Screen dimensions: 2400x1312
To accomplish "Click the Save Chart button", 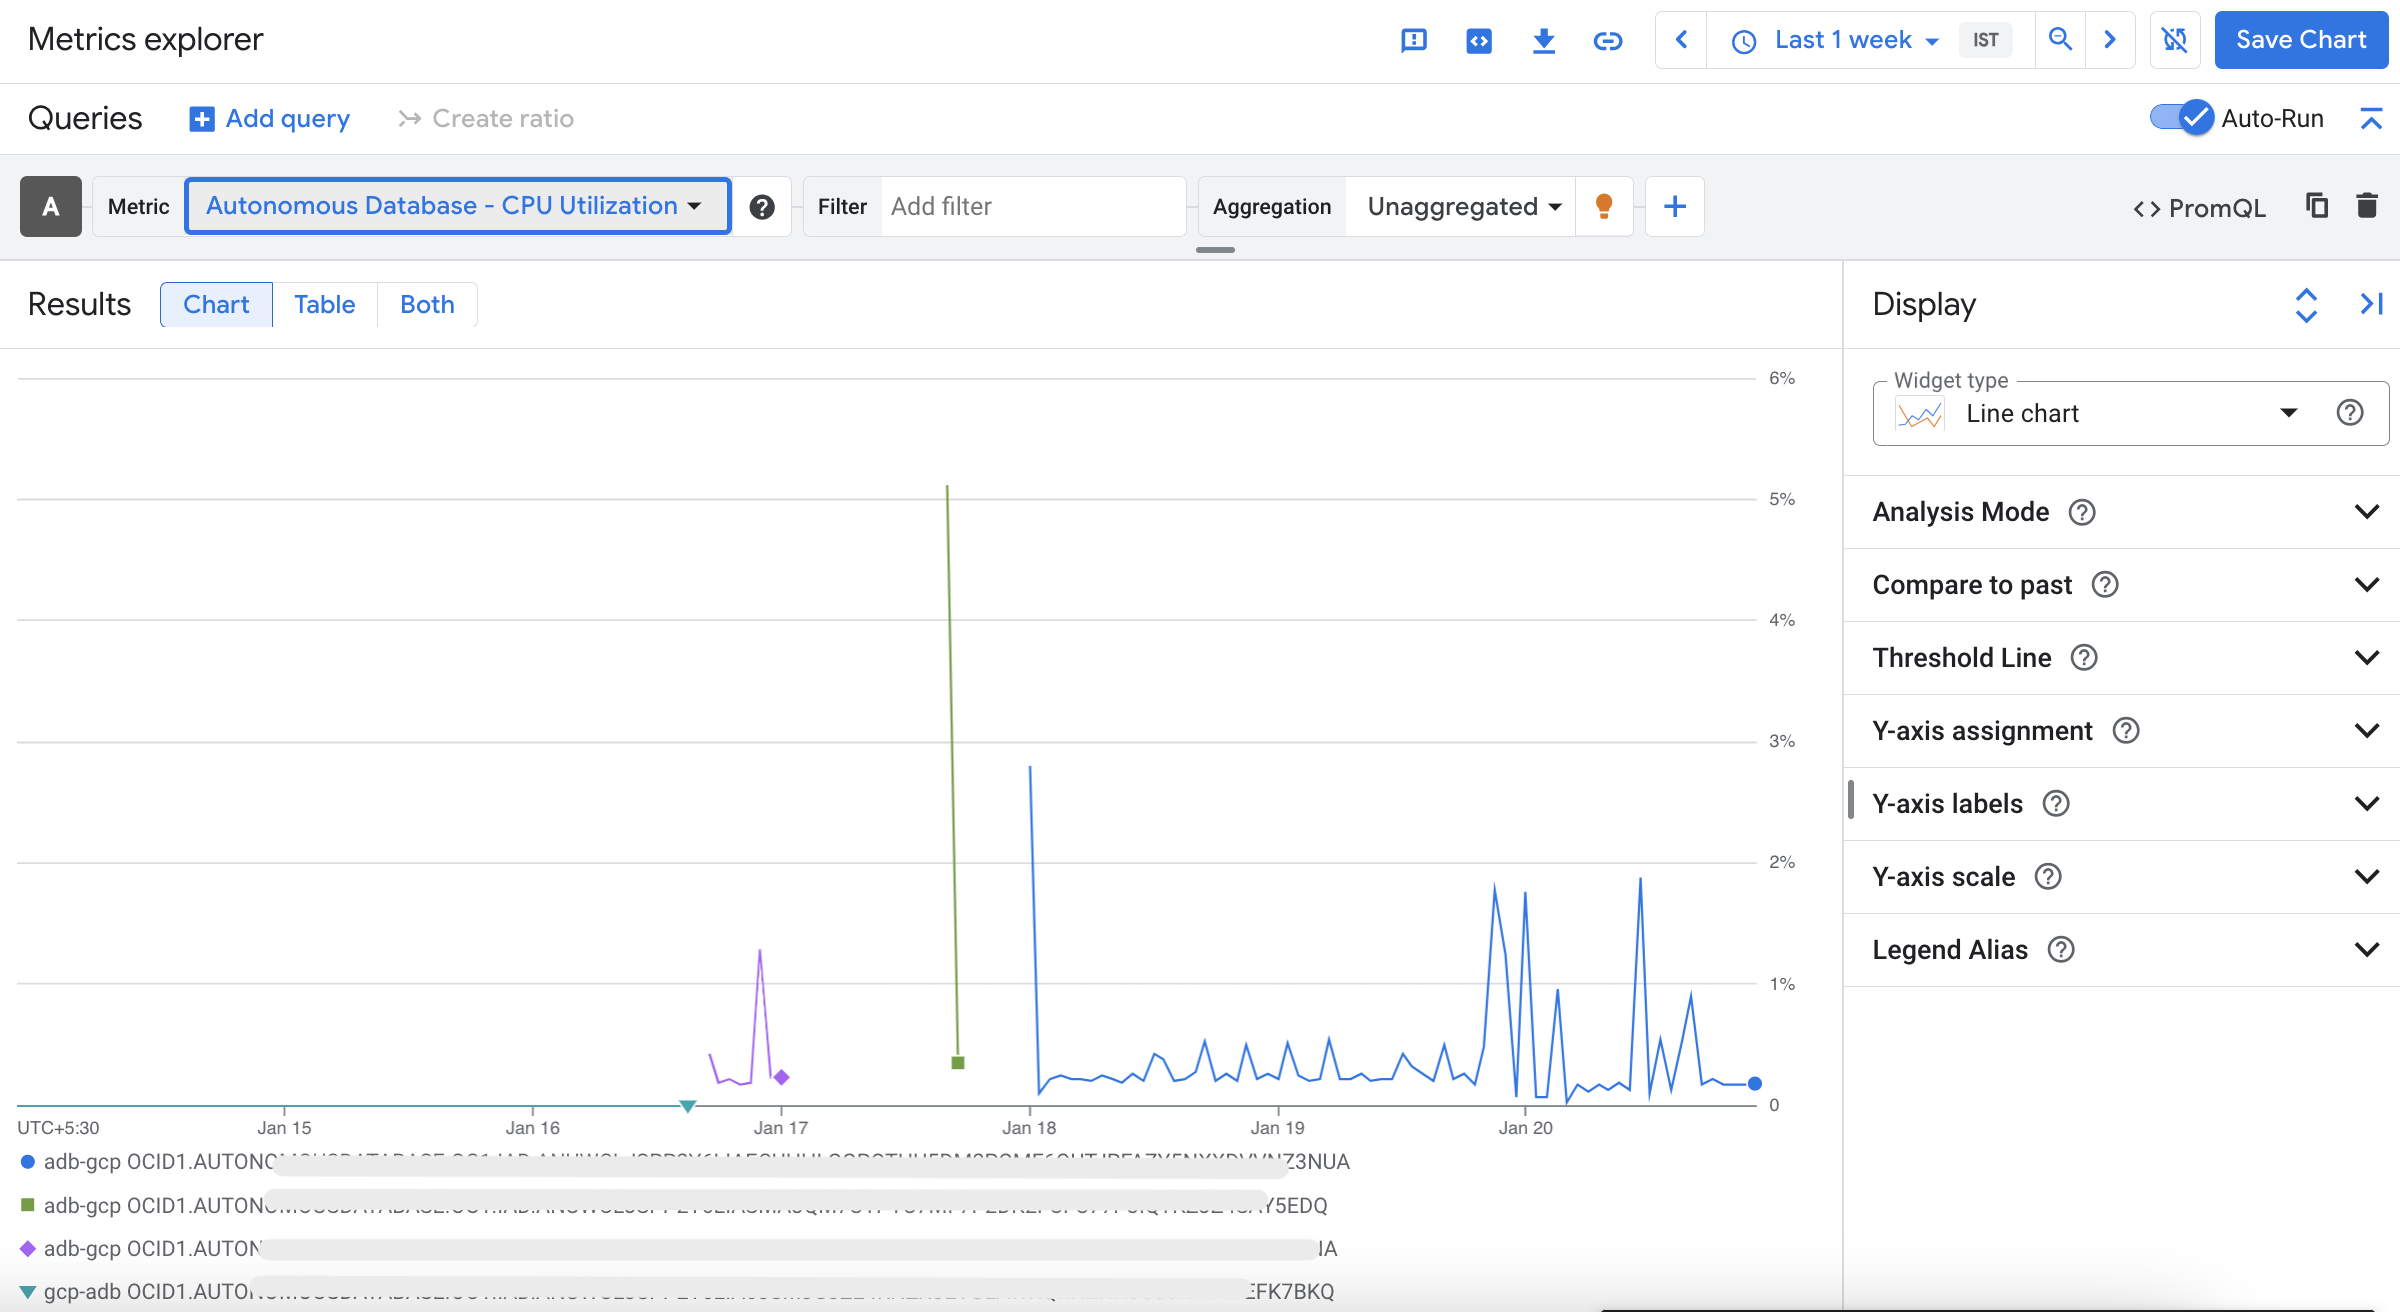I will click(x=2300, y=40).
